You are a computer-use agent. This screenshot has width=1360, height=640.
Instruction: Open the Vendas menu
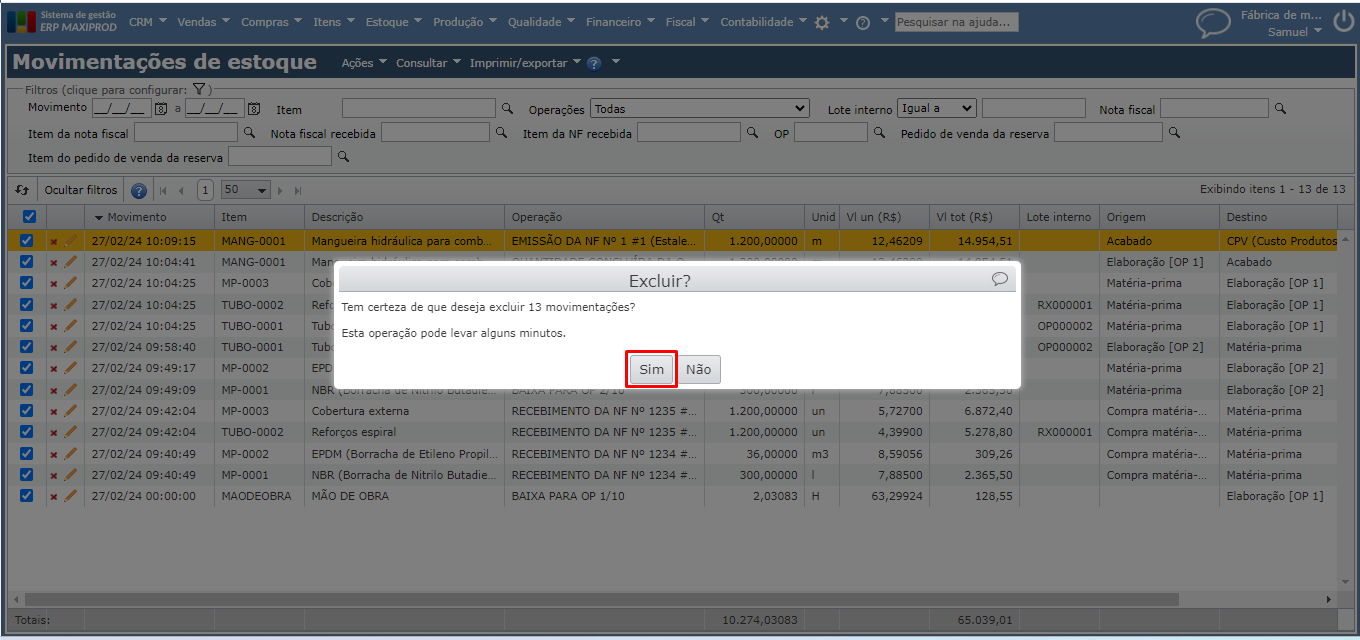pyautogui.click(x=202, y=21)
